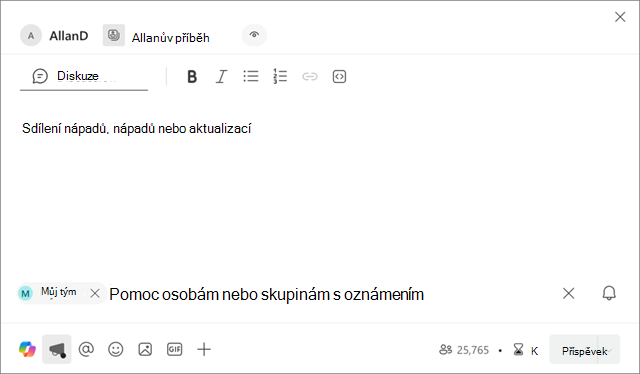
Task: Toggle the eye visibility icon
Action: coord(254,35)
